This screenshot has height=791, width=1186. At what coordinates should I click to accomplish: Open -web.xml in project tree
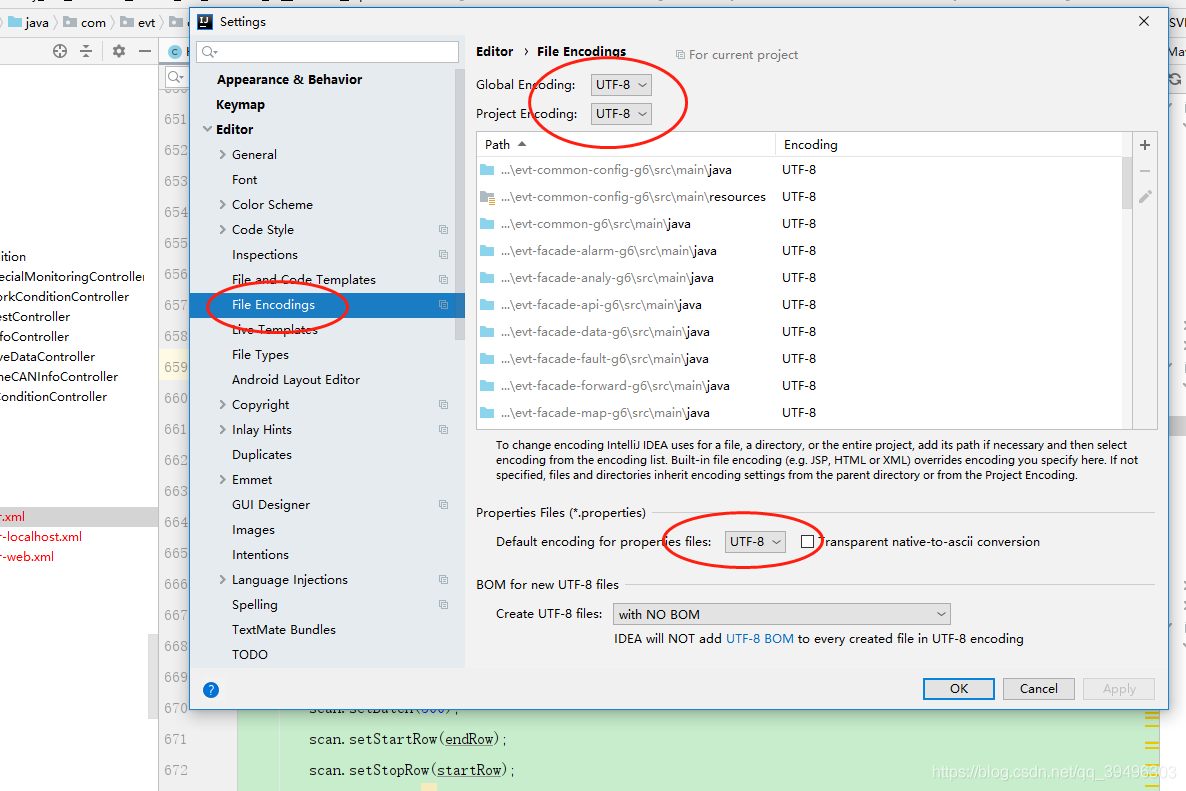(27, 557)
